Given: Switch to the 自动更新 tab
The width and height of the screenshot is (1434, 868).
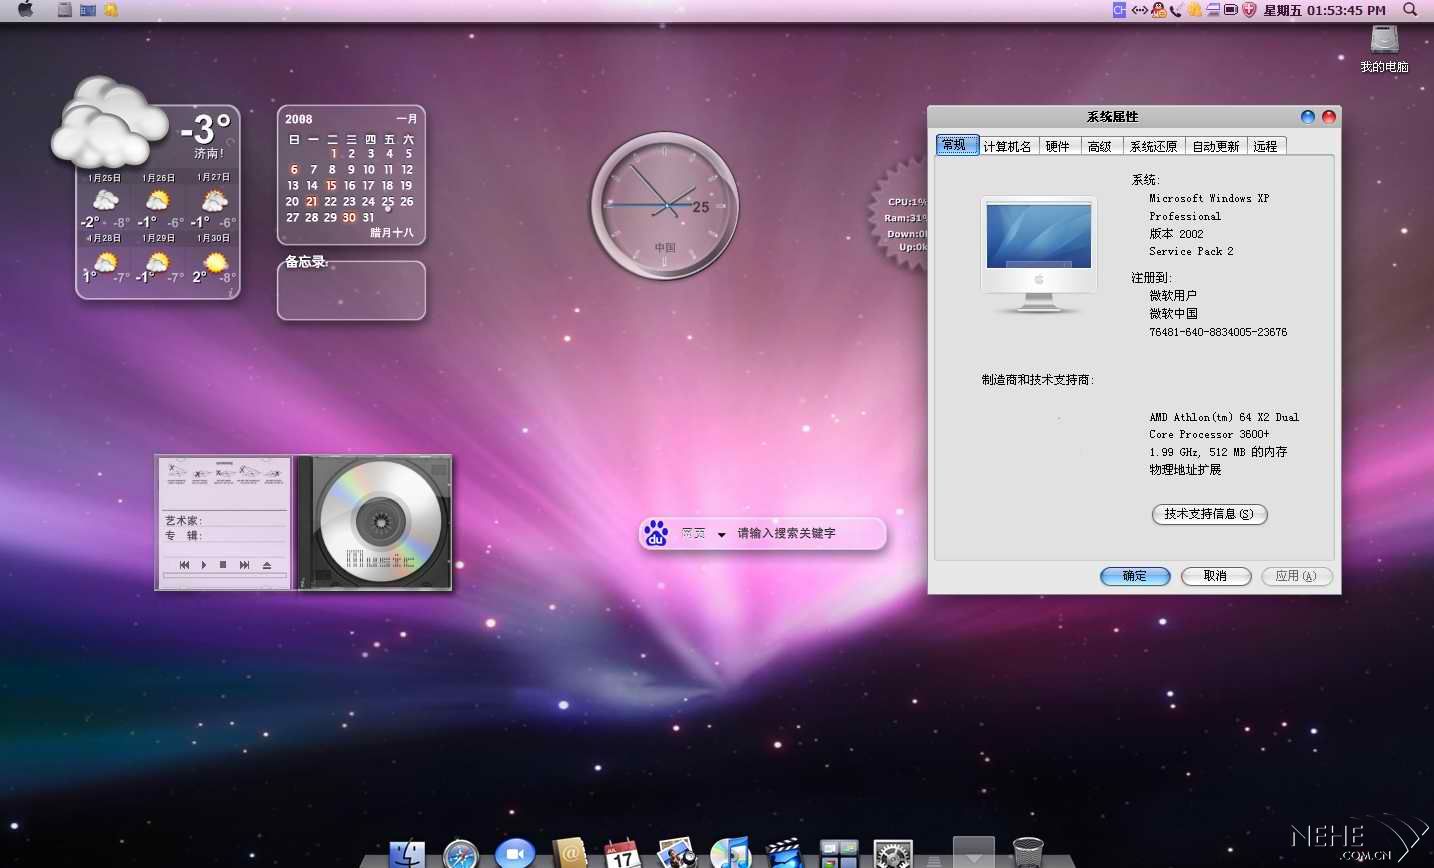Looking at the screenshot, I should point(1216,146).
